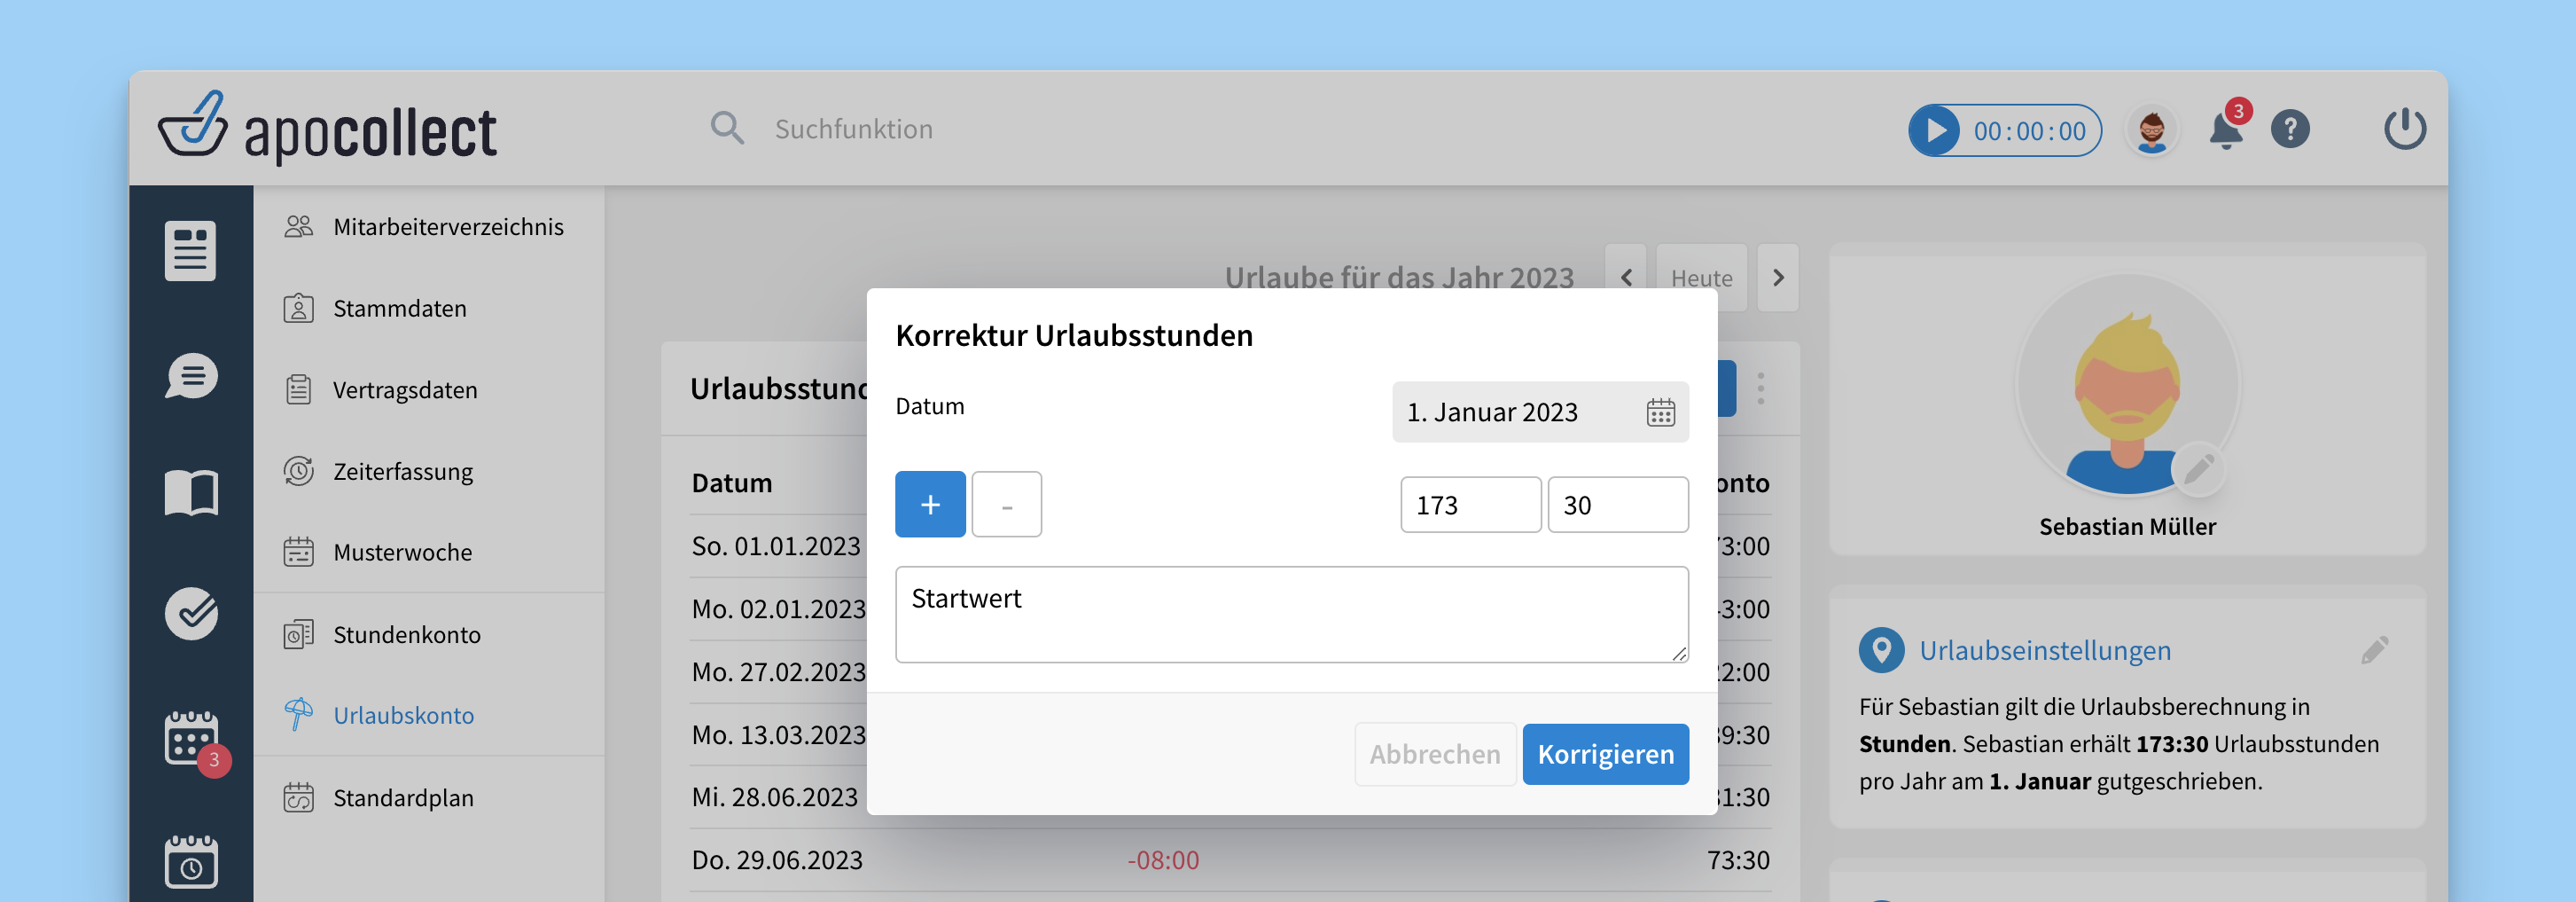Image resolution: width=2576 pixels, height=902 pixels.
Task: Select the plus sign toggle
Action: [929, 504]
